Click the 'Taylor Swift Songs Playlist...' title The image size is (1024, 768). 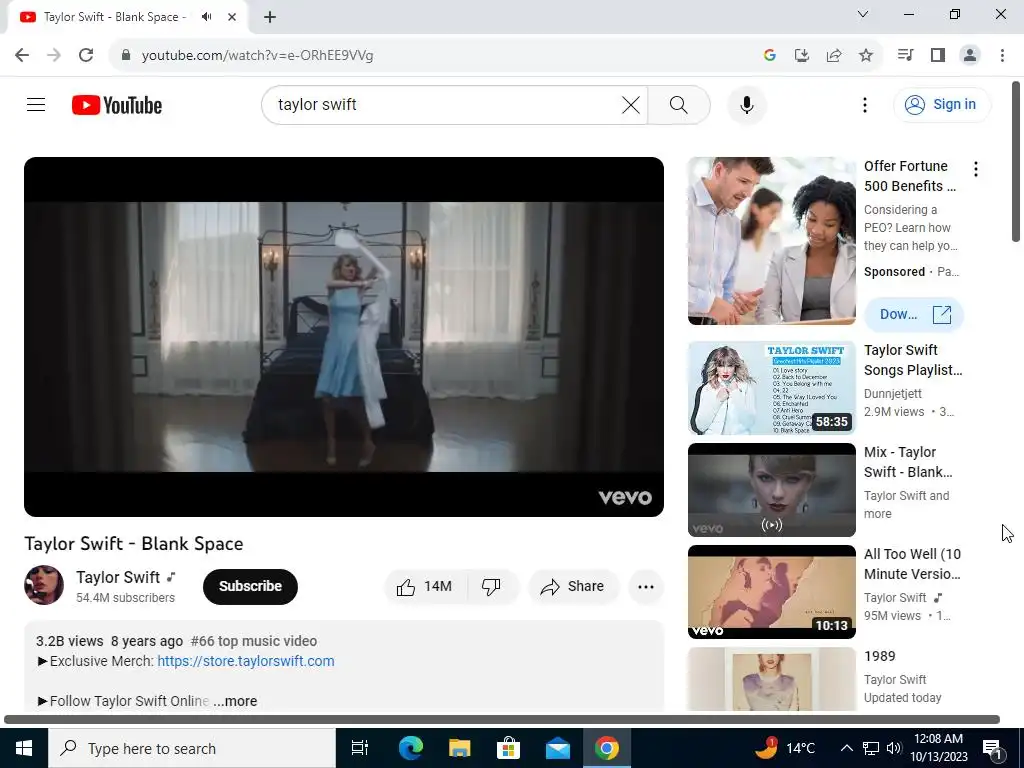click(x=913, y=360)
